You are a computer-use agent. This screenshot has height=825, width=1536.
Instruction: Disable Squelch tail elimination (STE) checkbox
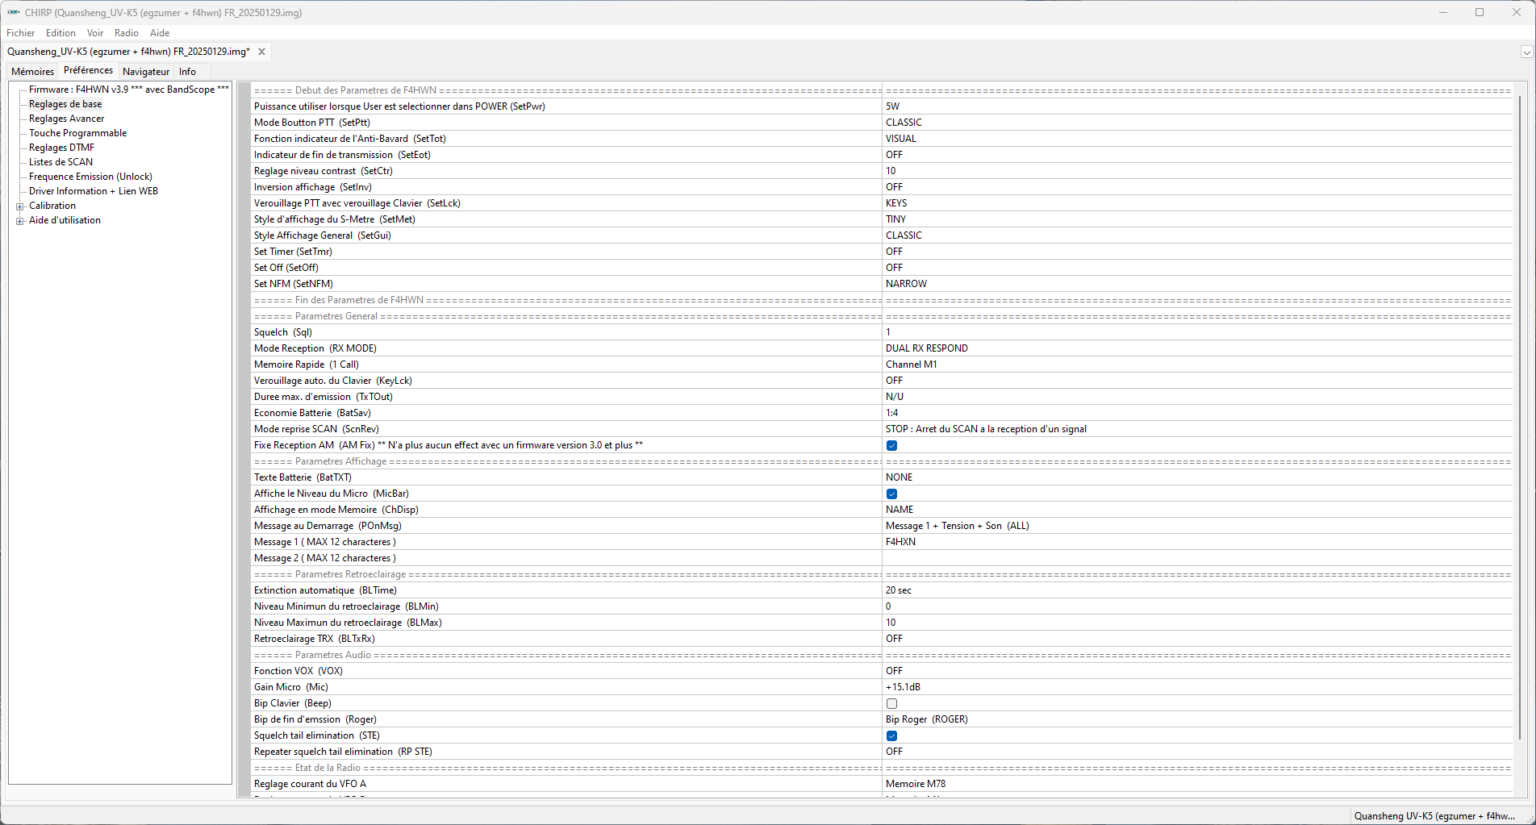tap(891, 736)
